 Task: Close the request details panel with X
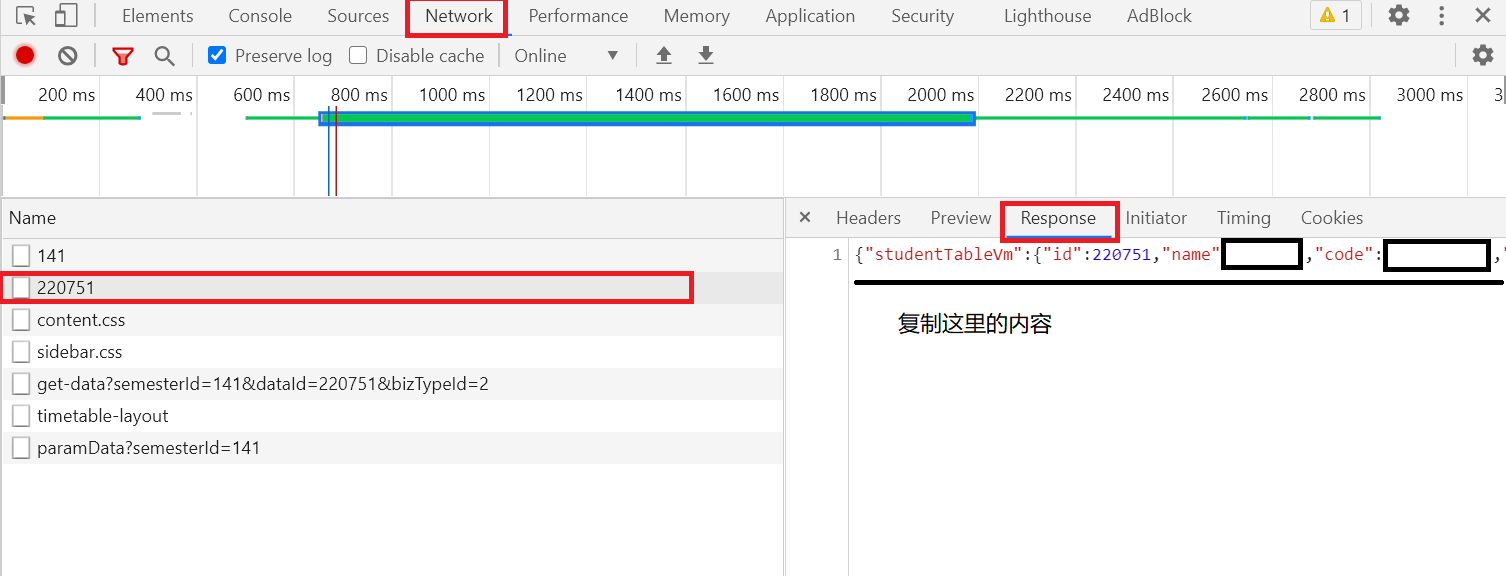point(804,217)
